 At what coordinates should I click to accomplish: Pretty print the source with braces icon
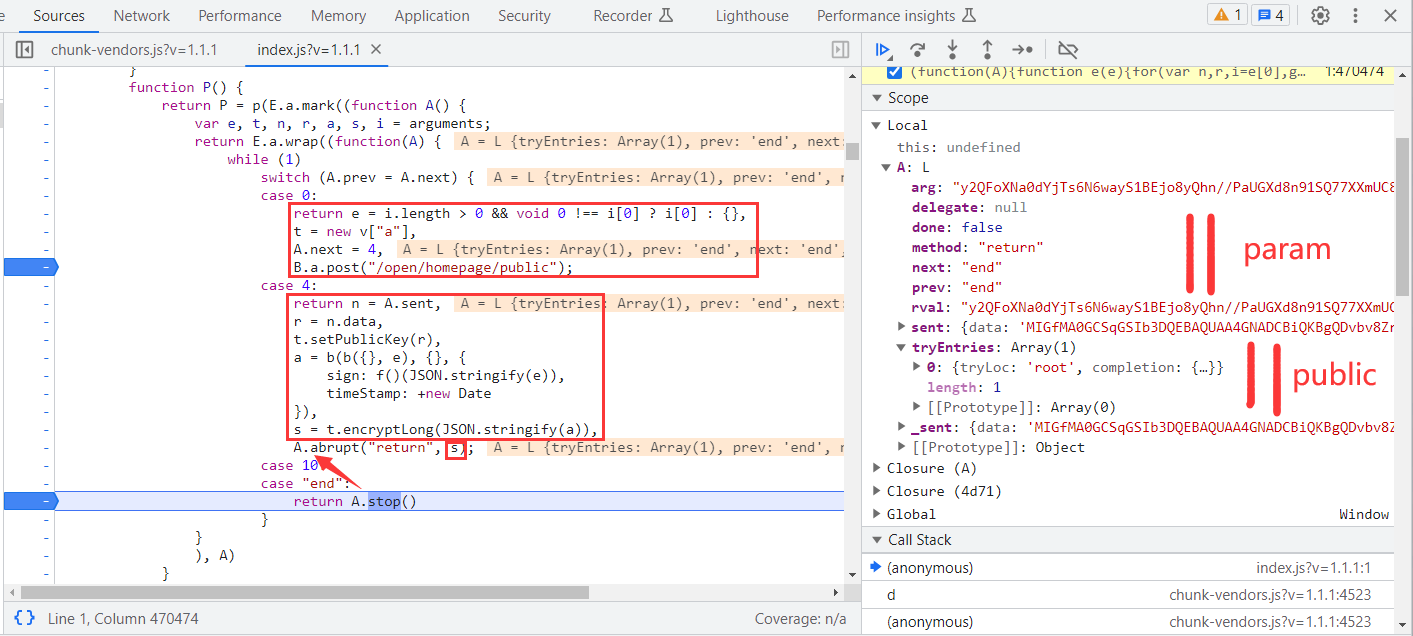point(26,619)
